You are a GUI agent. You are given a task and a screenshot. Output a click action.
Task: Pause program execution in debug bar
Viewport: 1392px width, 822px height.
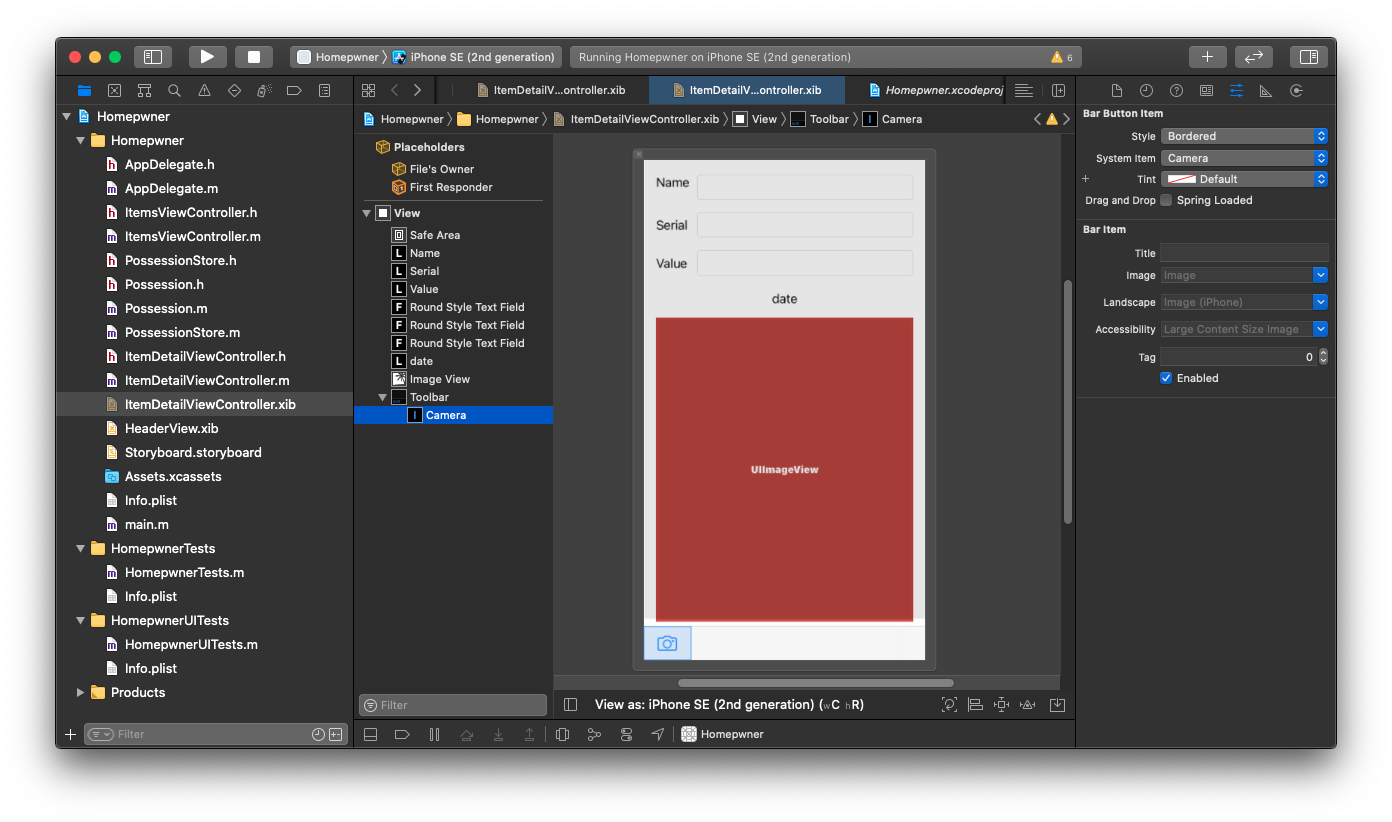pos(434,734)
